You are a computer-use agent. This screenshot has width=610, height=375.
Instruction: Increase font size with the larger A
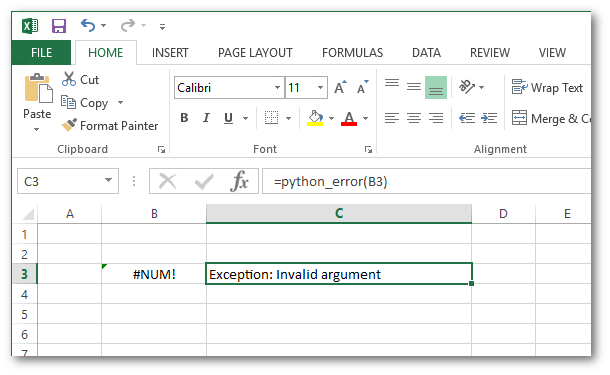point(340,88)
